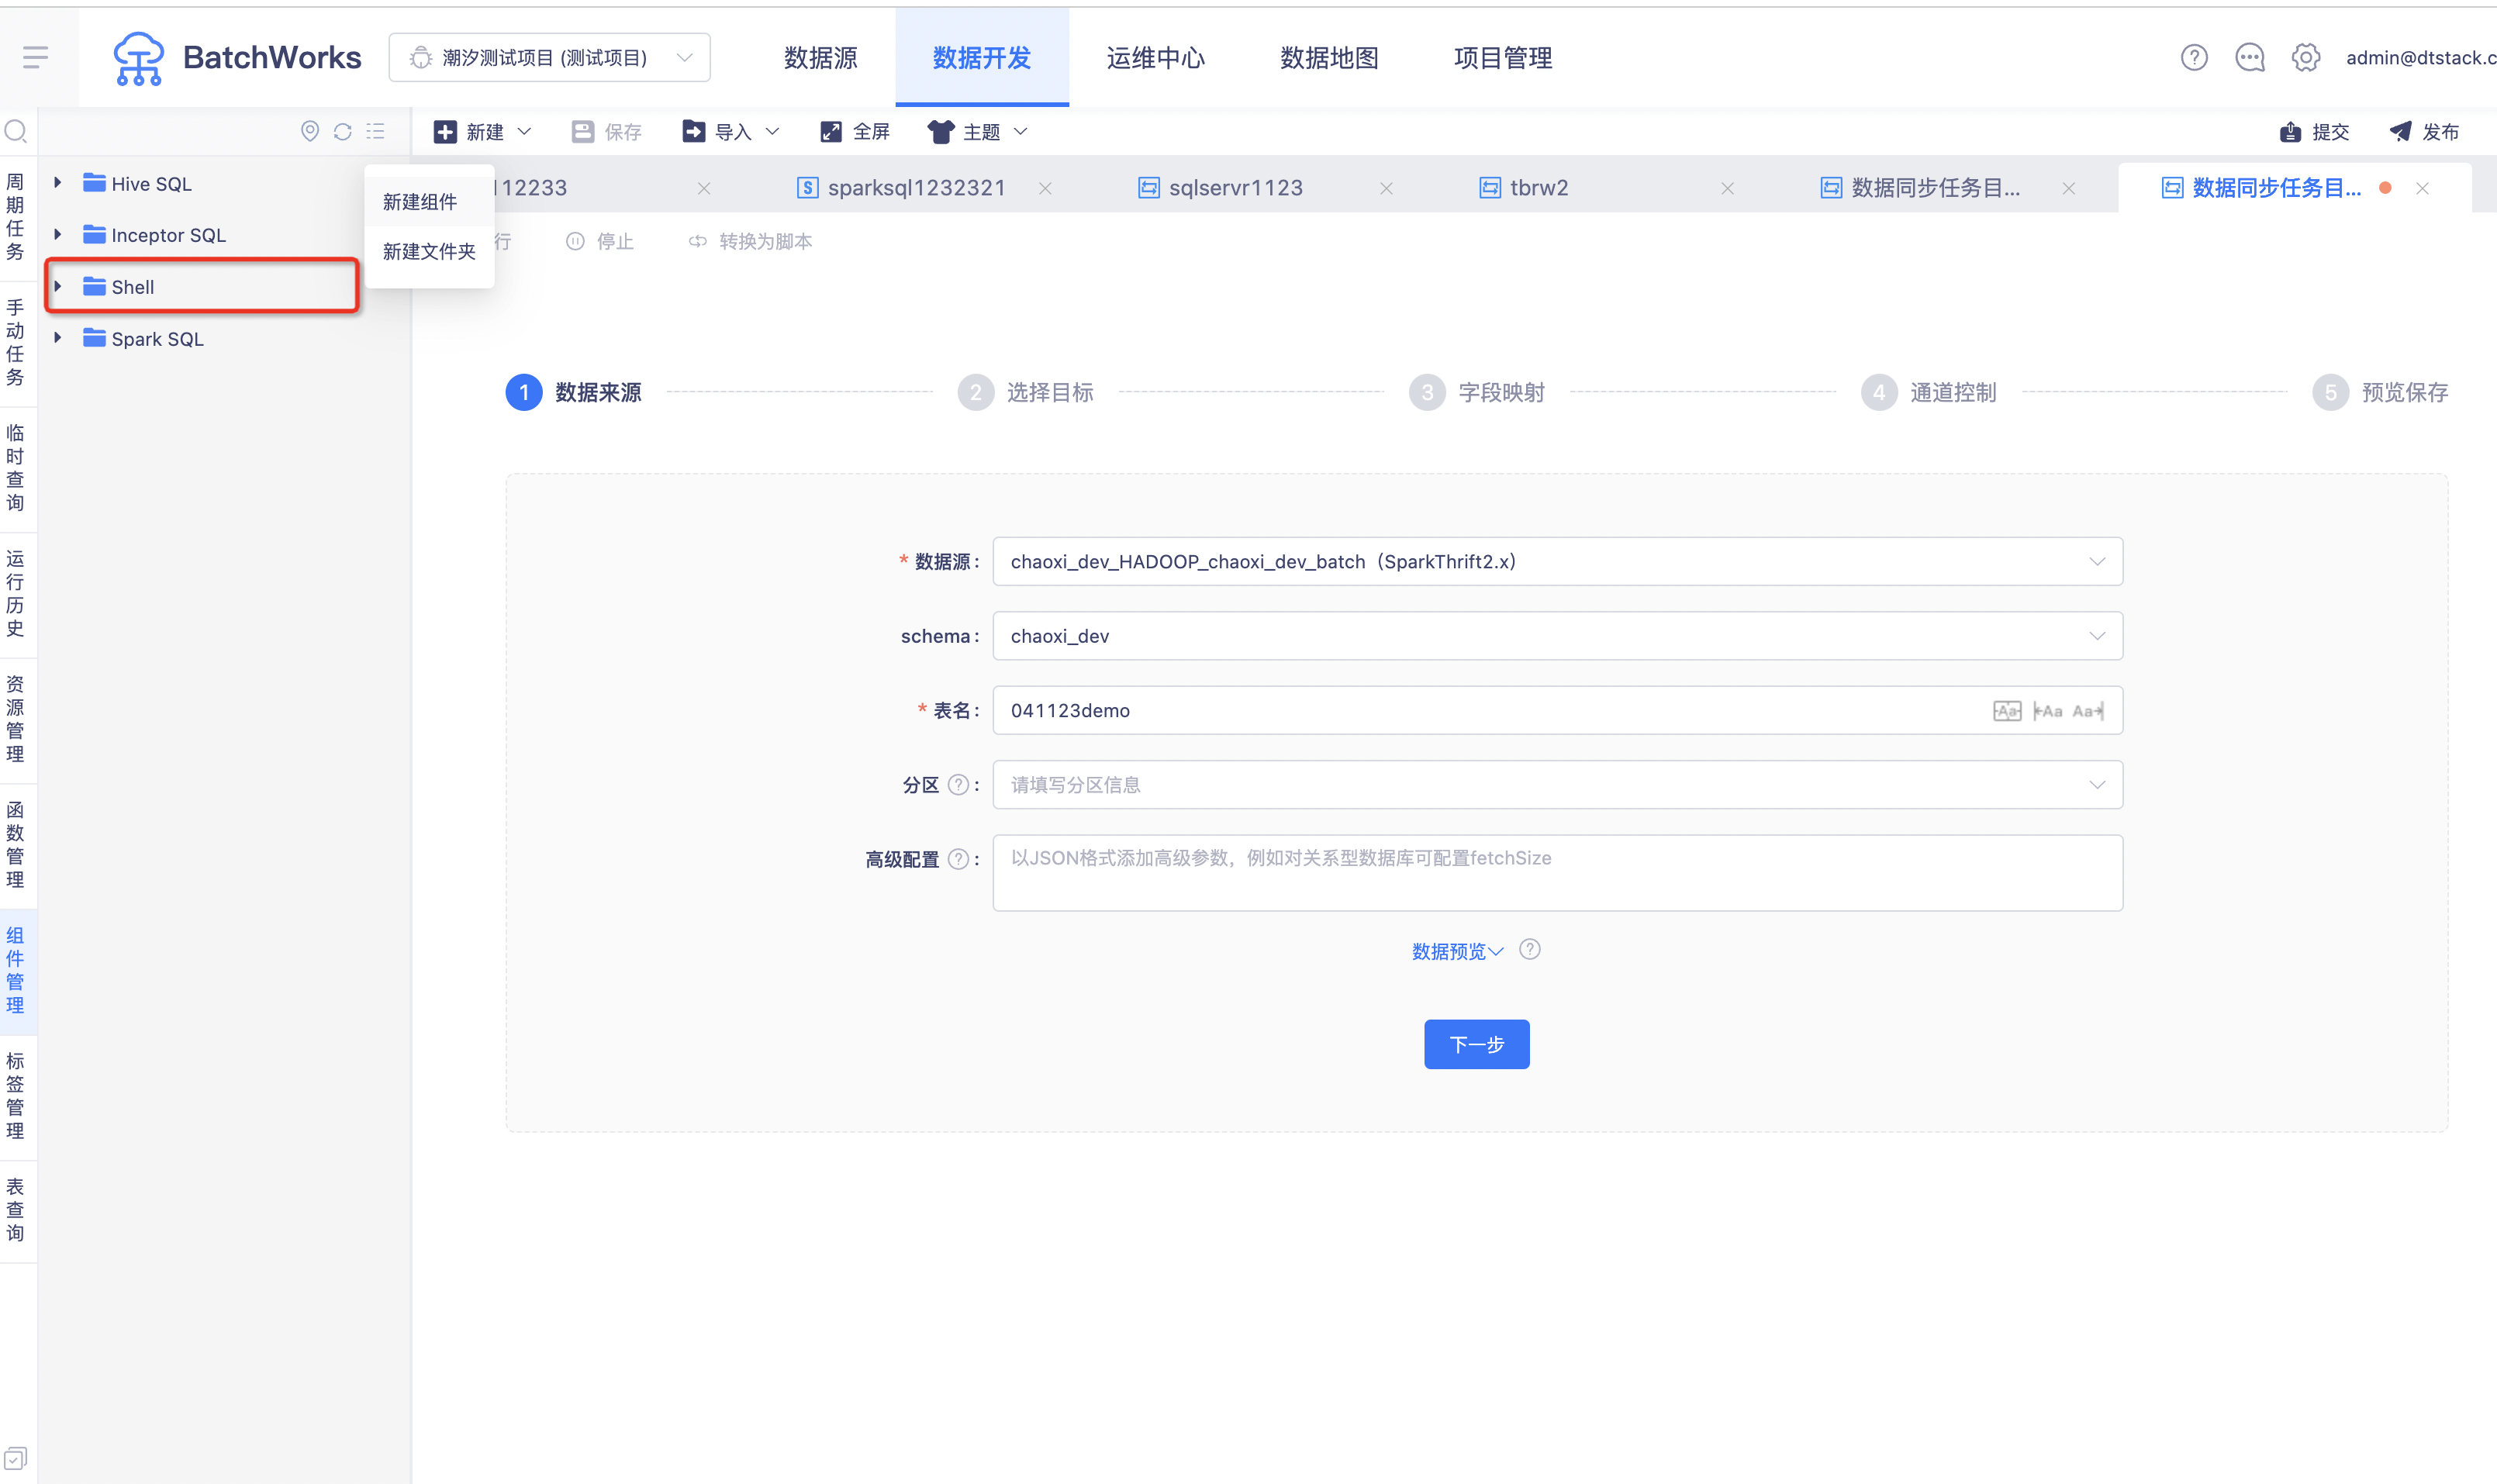
Task: Click the right-align Aa icon in 表名 field
Action: [x=2088, y=711]
